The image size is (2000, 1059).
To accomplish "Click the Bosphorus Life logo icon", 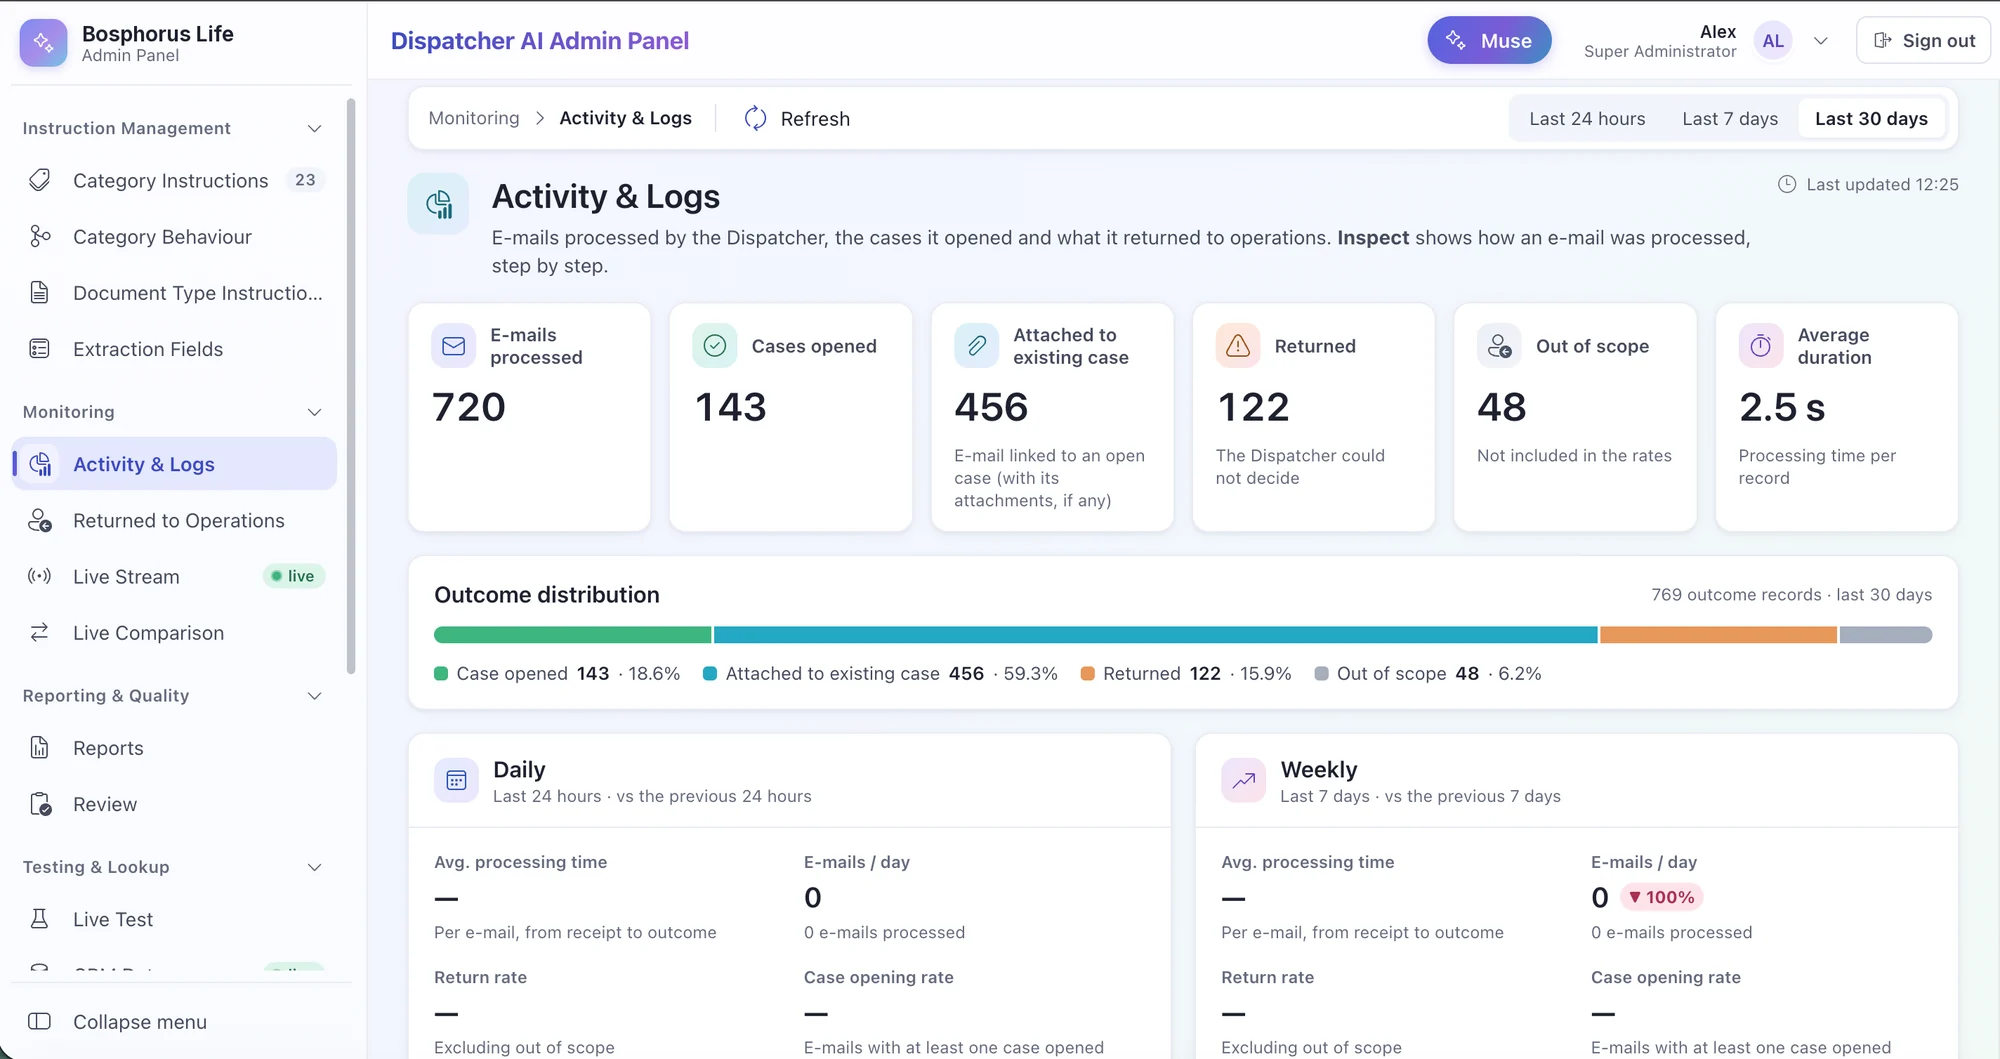I will click(x=43, y=42).
